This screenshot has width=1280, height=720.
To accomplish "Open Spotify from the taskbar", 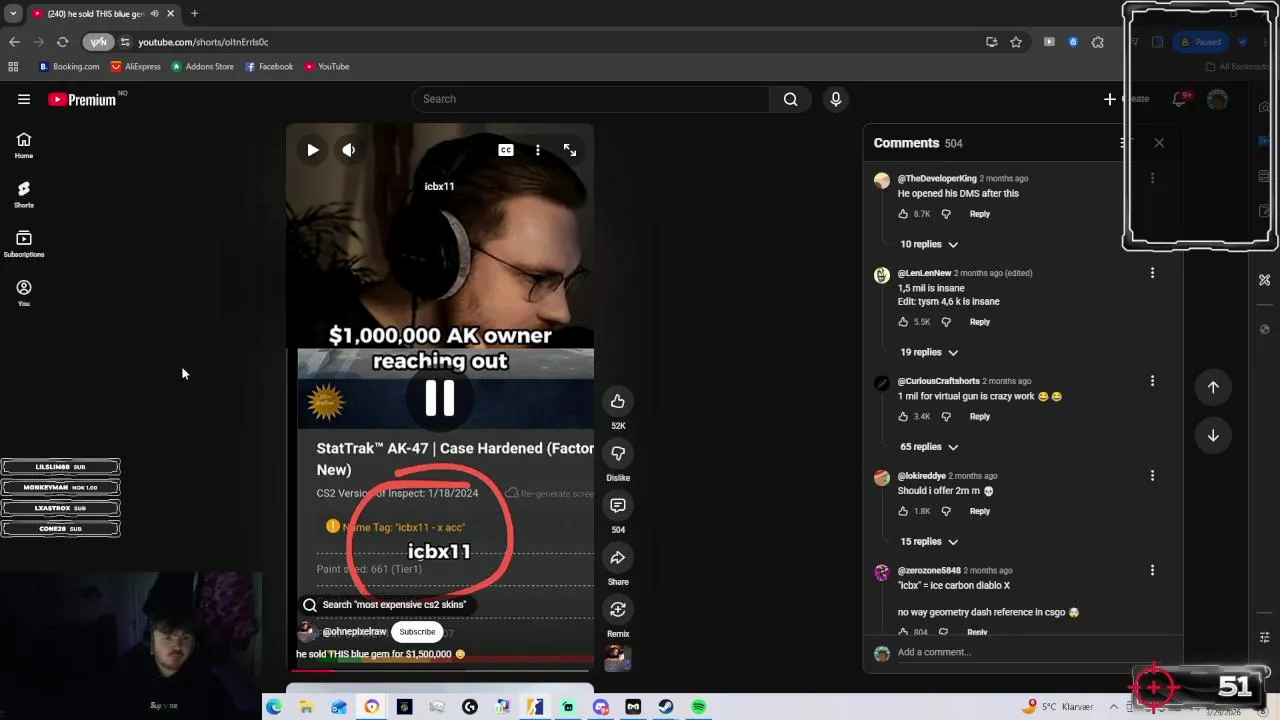I will [x=699, y=707].
